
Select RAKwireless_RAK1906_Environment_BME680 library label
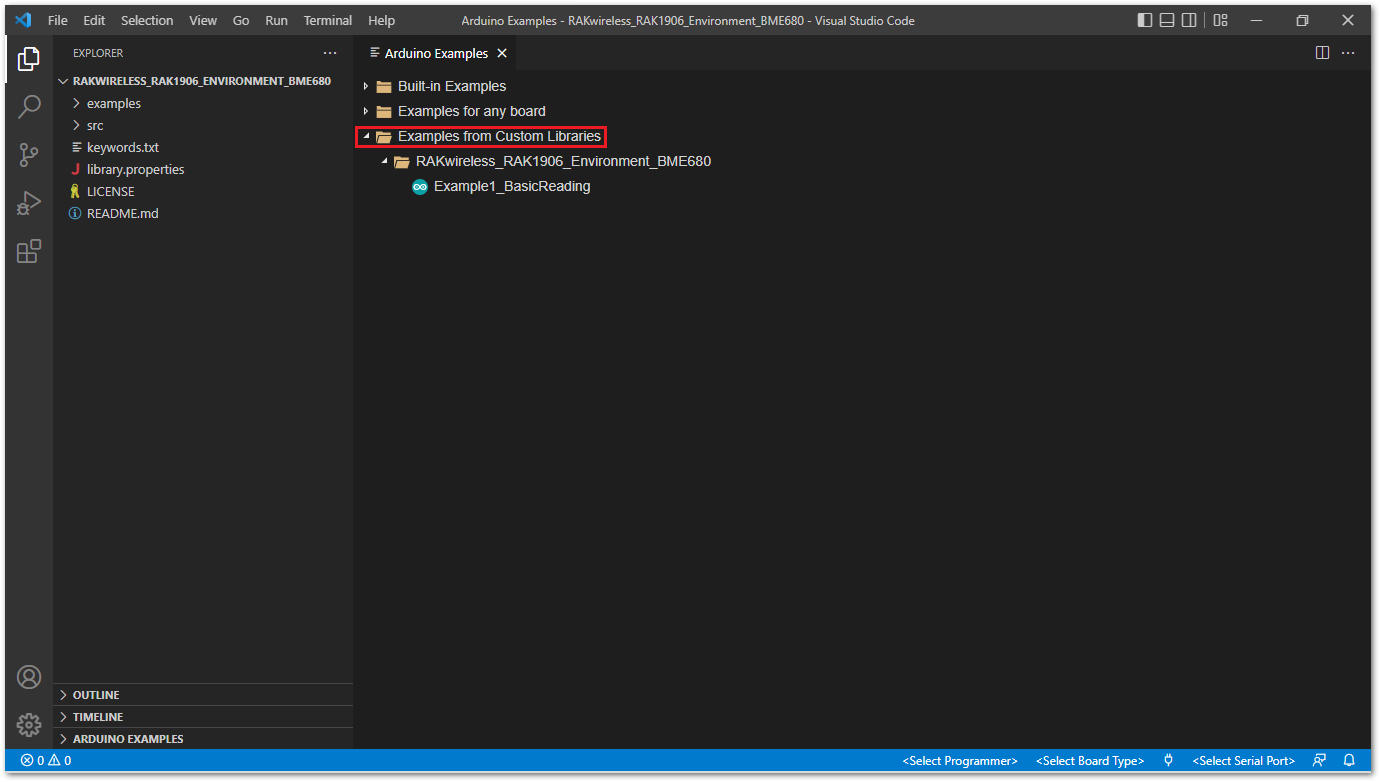(x=563, y=161)
